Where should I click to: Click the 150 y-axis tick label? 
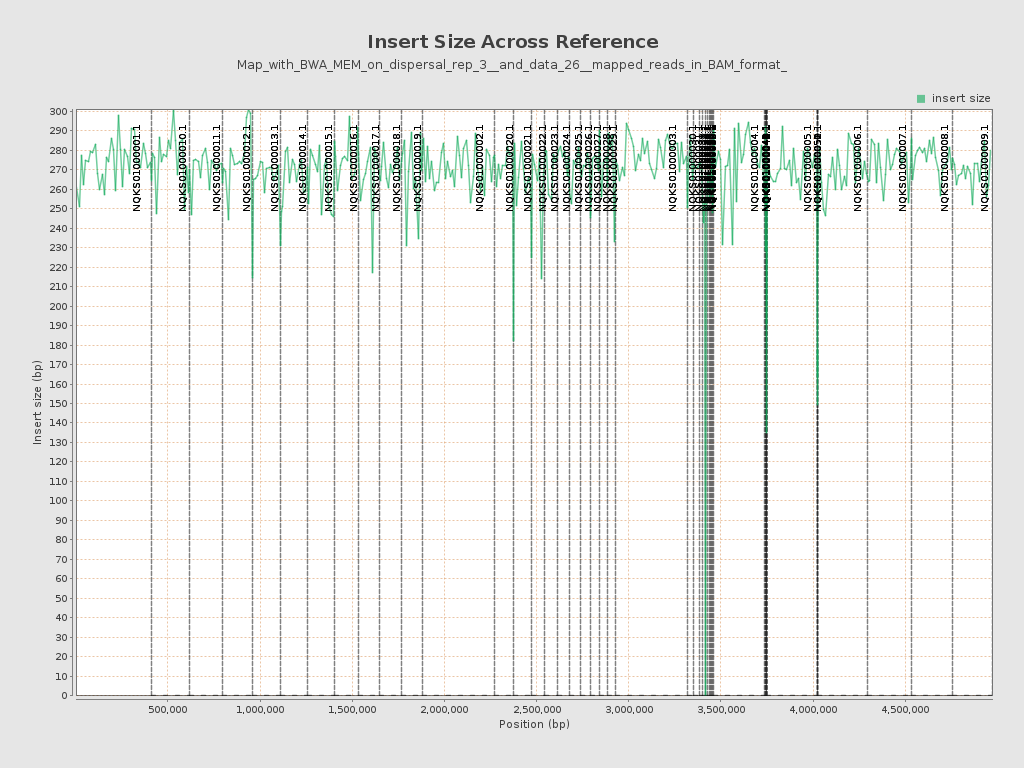(59, 404)
